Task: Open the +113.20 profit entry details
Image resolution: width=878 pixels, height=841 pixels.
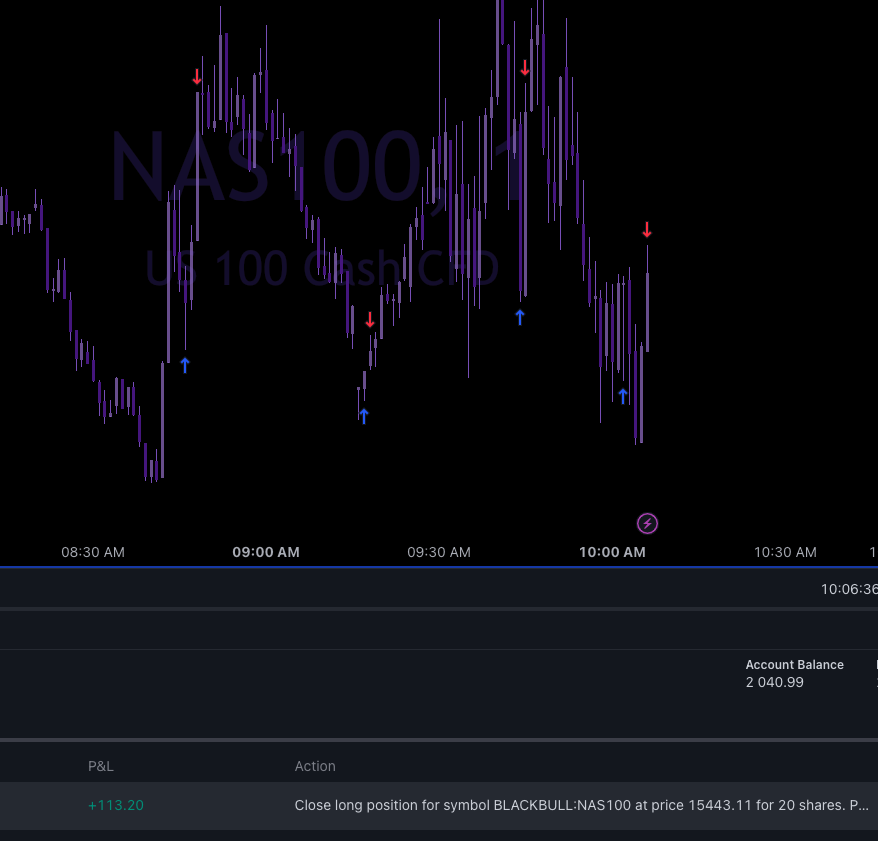Action: click(x=116, y=805)
